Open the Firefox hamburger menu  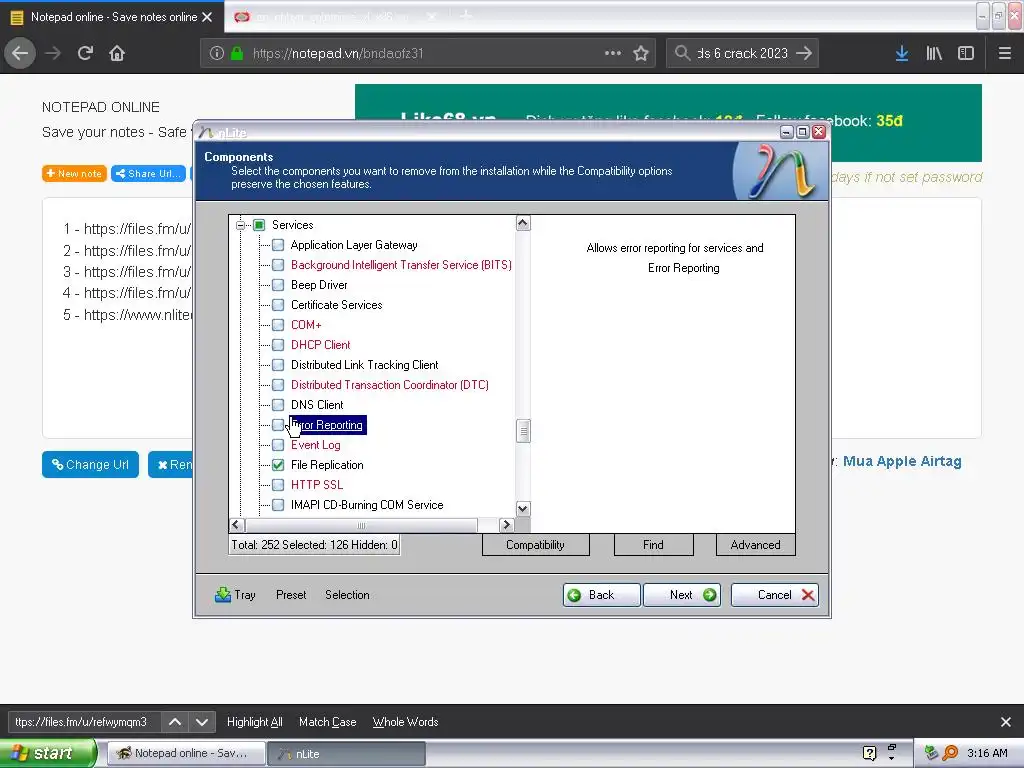[1005, 53]
